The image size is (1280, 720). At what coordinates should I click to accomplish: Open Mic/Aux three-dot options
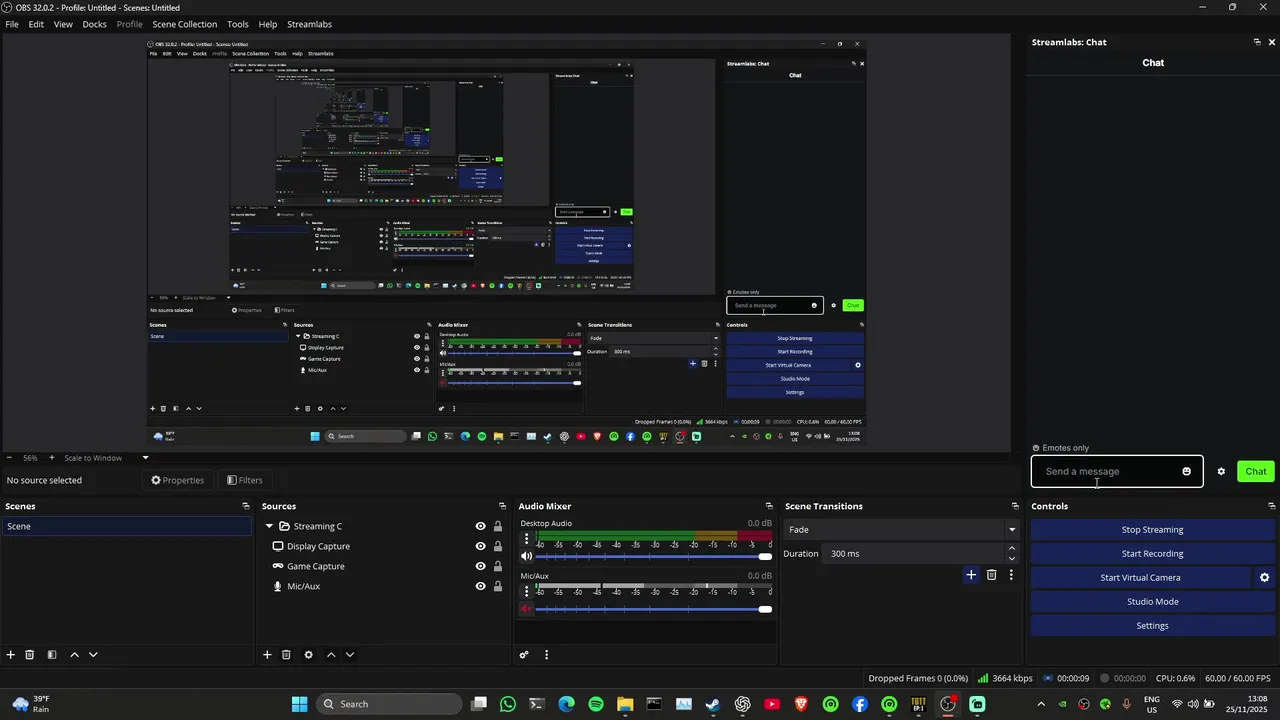(527, 591)
